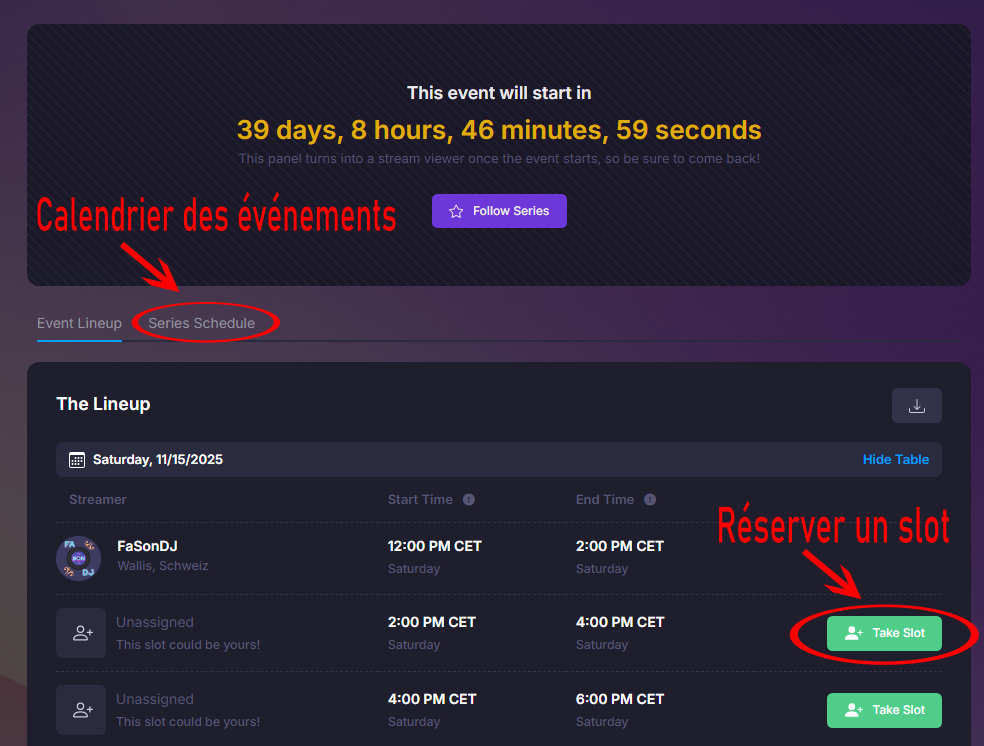Click the End Time column header

tap(605, 500)
